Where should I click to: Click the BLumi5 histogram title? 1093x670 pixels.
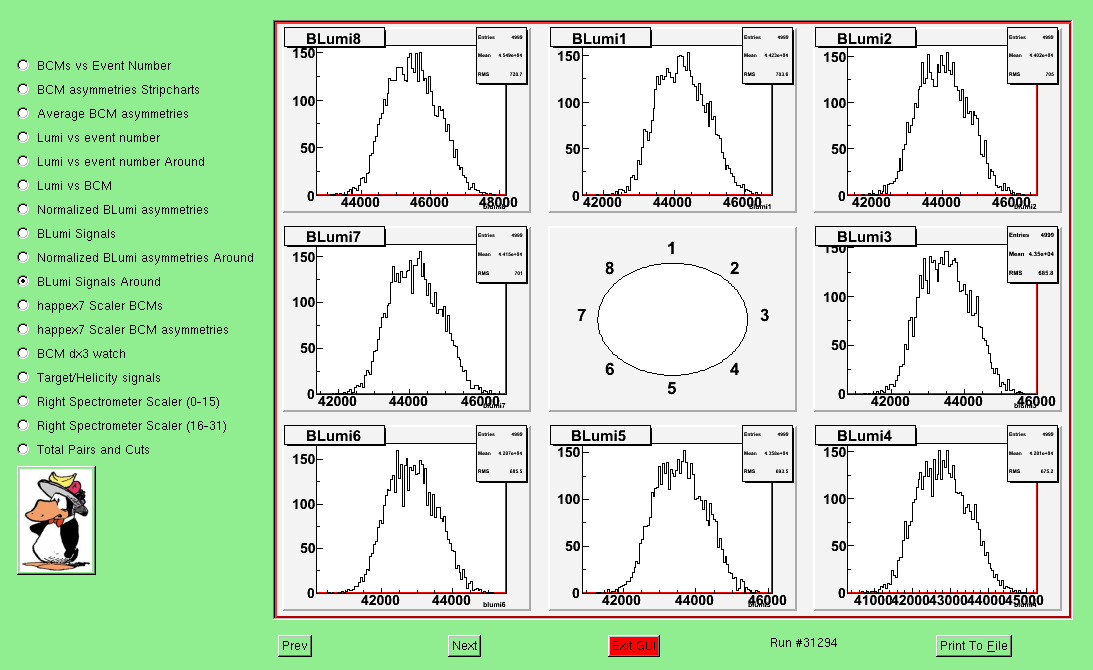click(x=600, y=436)
